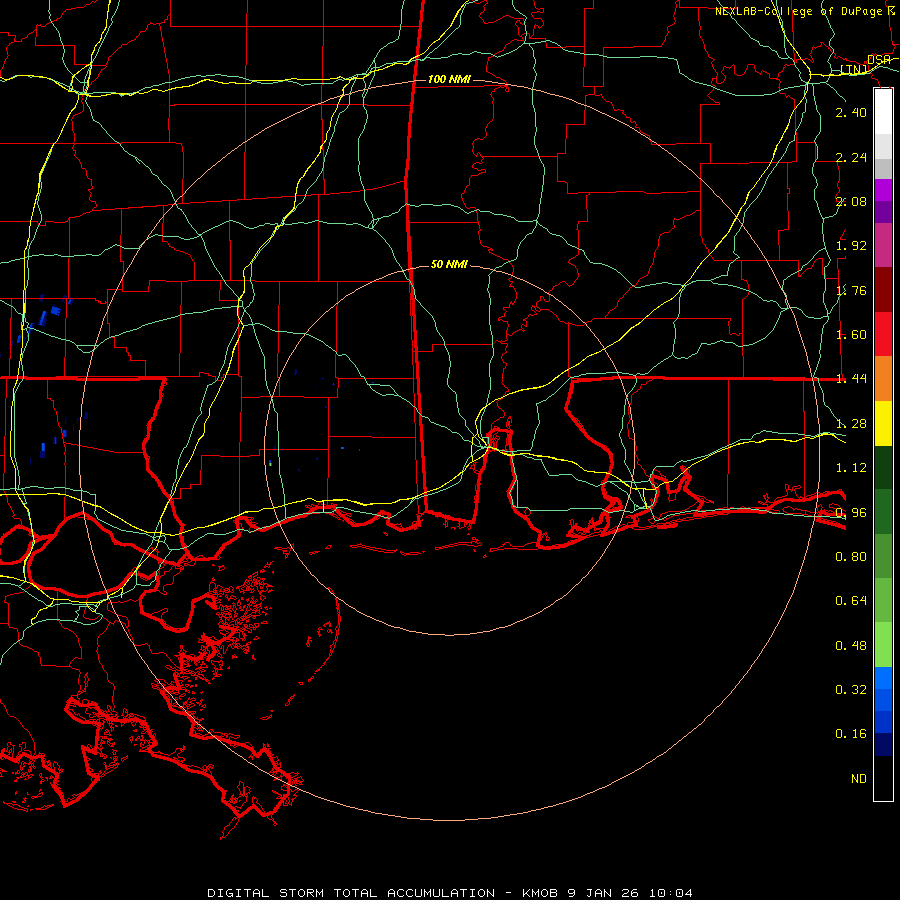Viewport: 900px width, 900px height.
Task: Click the bright red swatch beside 1.60
Action: point(883,334)
